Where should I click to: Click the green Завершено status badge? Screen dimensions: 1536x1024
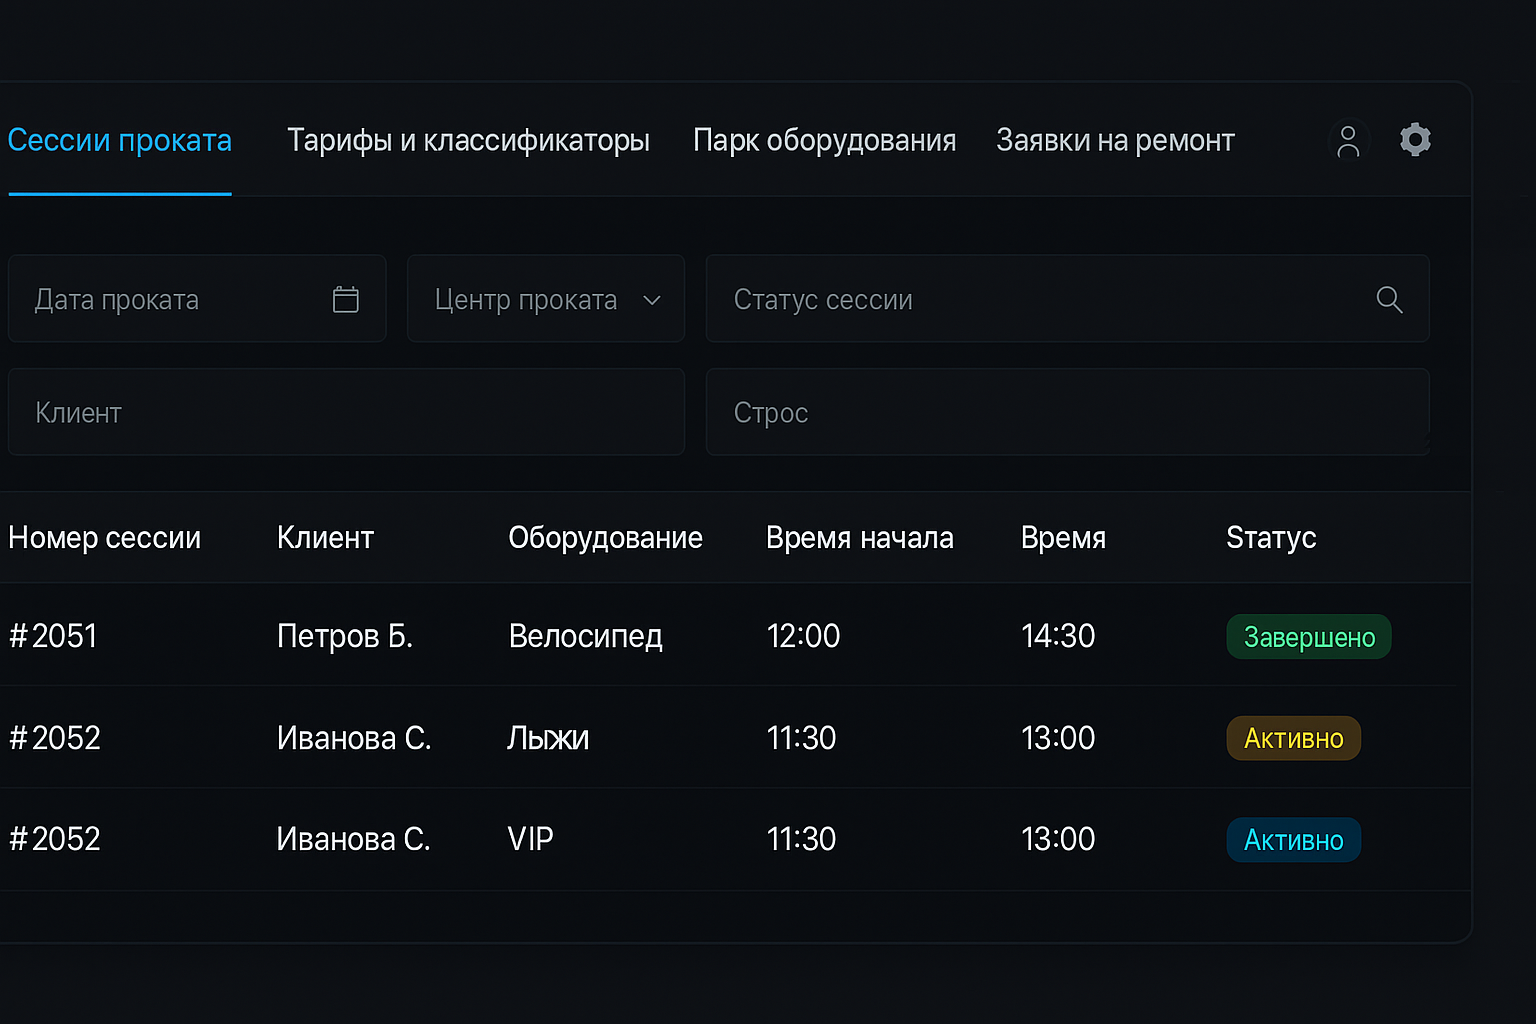click(x=1308, y=637)
